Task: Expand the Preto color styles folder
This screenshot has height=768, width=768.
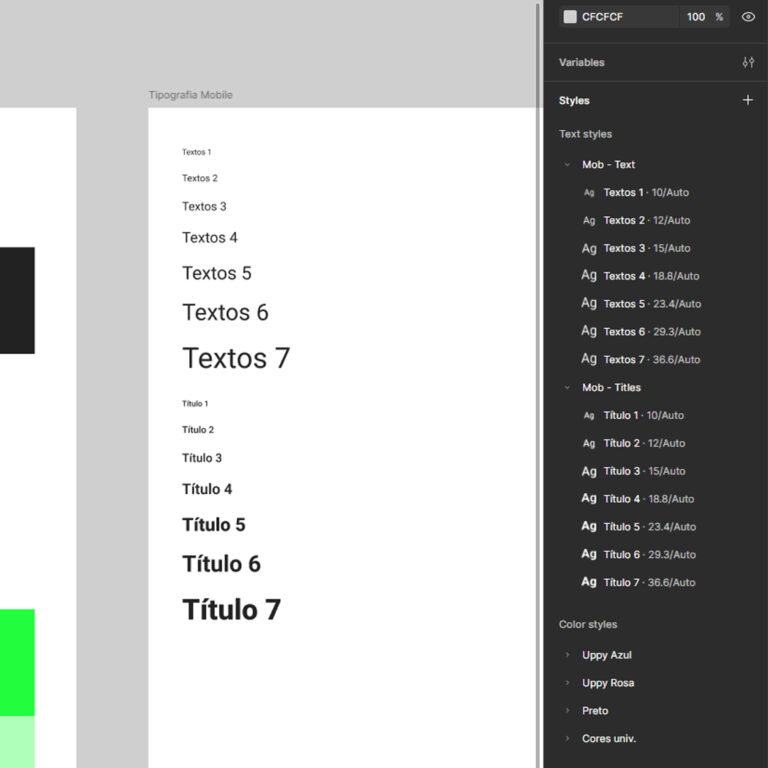Action: (567, 711)
